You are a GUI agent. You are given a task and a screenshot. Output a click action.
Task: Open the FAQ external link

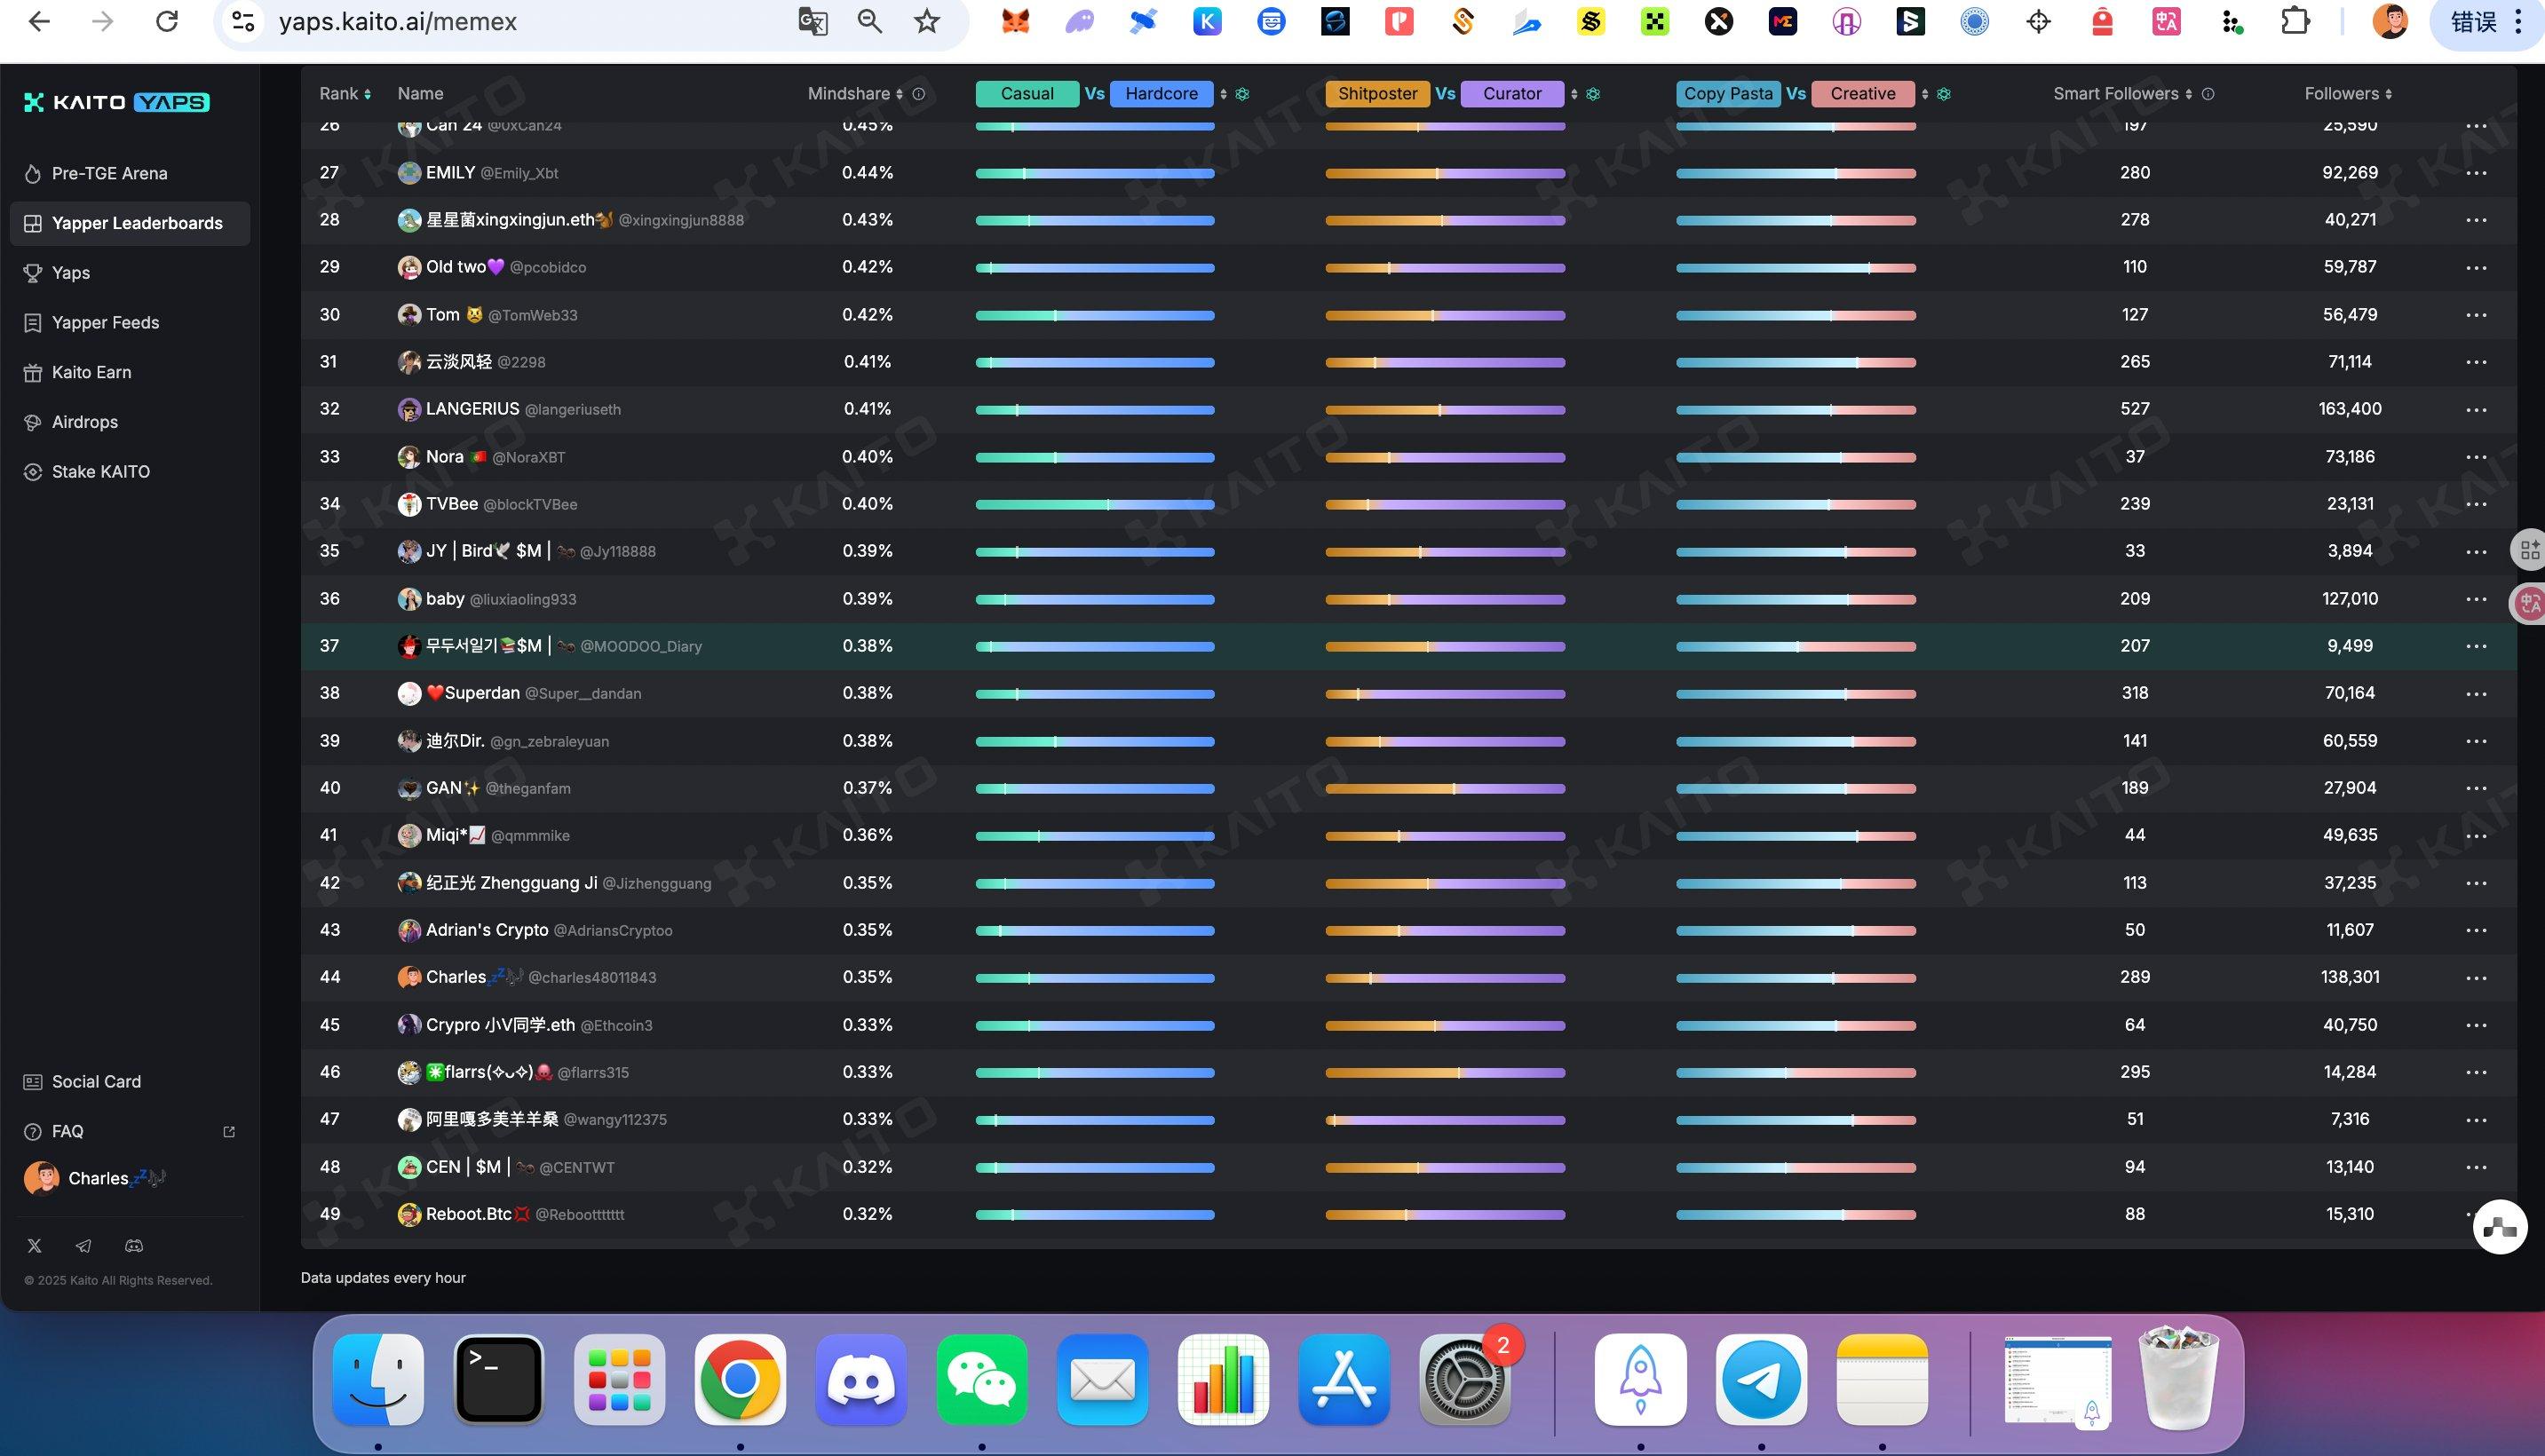click(x=229, y=1132)
